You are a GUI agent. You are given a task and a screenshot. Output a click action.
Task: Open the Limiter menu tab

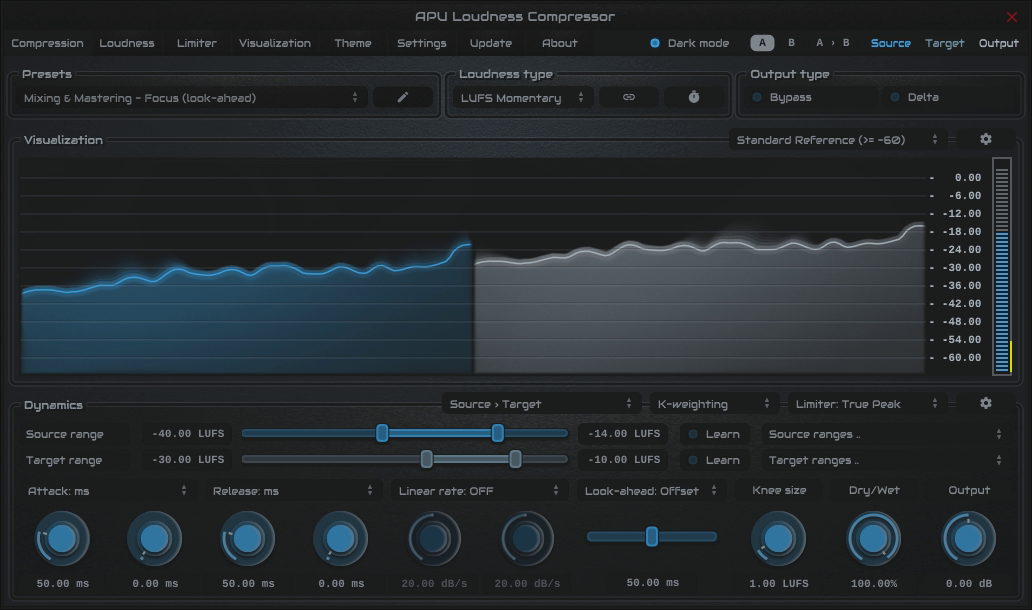[196, 44]
